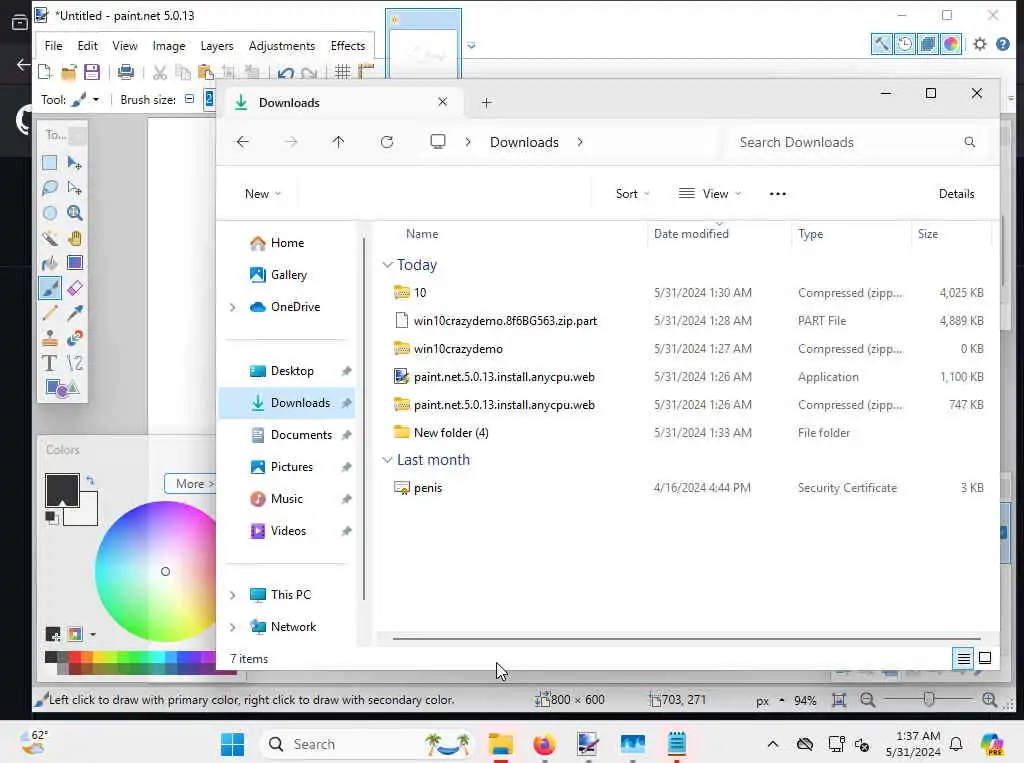The image size is (1024, 763).
Task: Open the Edit menu
Action: point(88,46)
